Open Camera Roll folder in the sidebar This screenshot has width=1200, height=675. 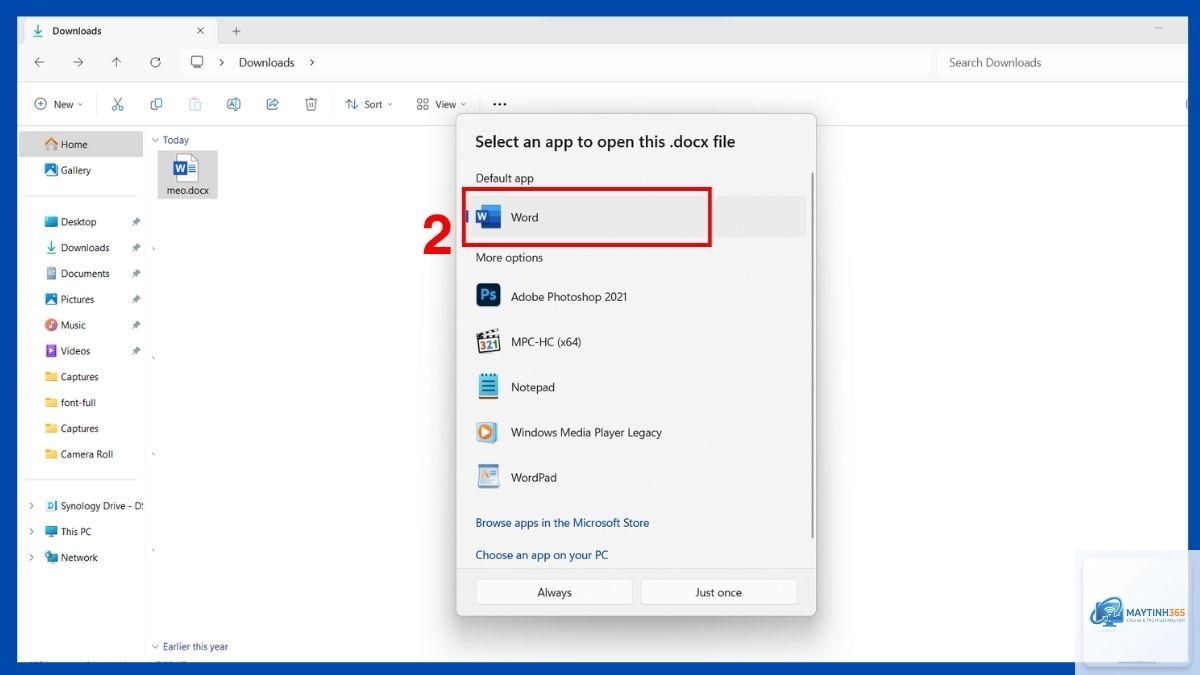pos(81,454)
